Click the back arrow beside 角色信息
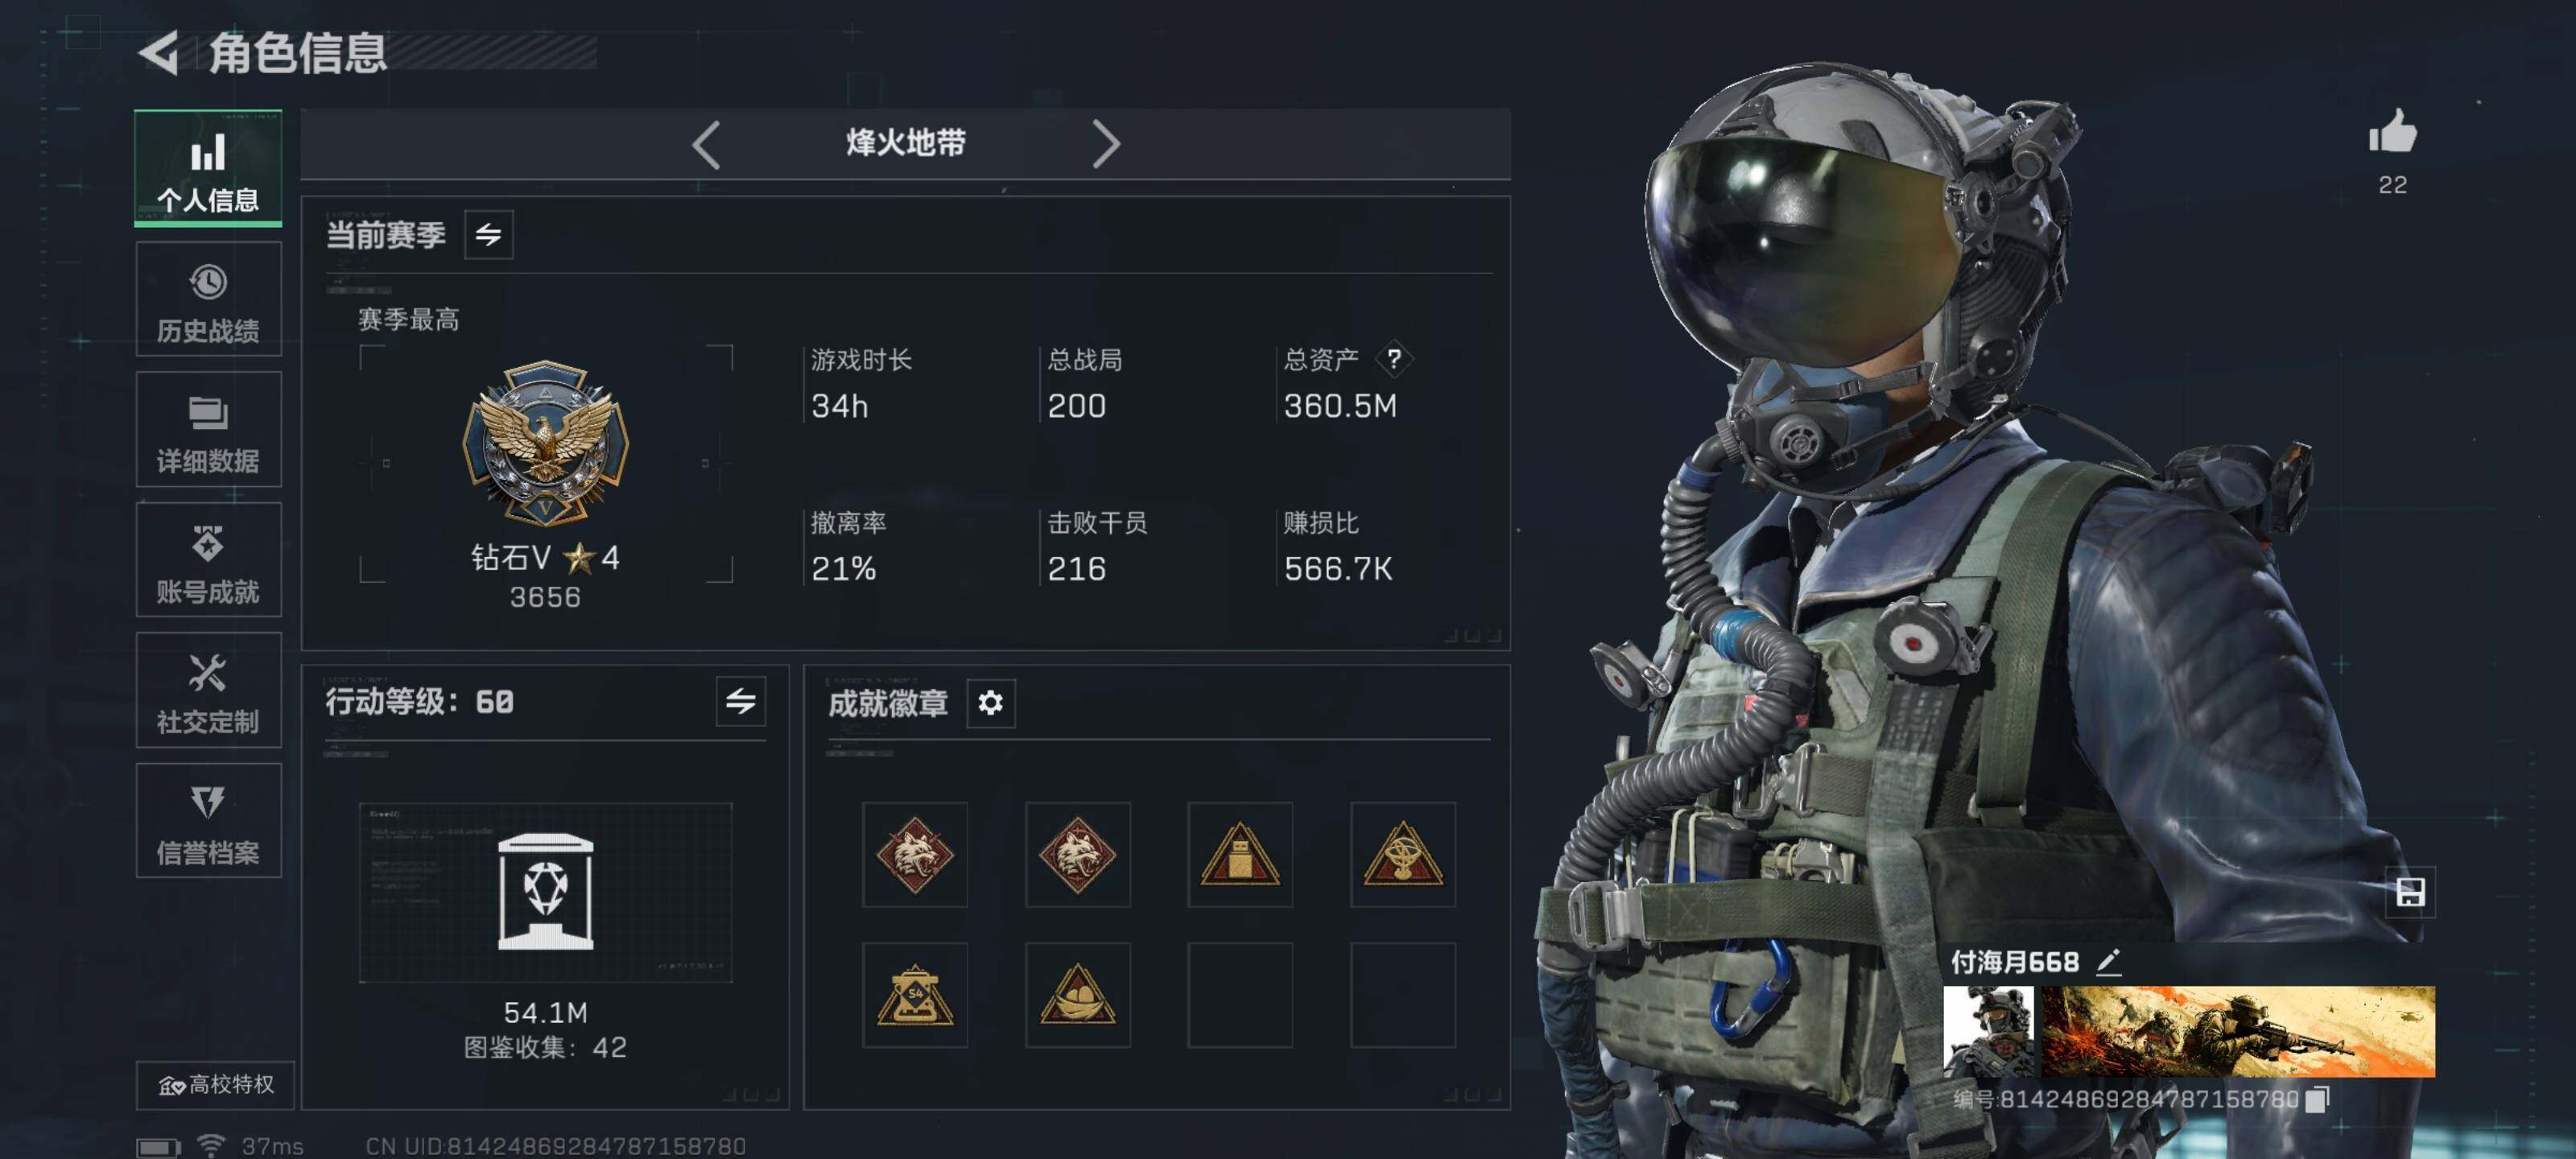This screenshot has height=1159, width=2576. click(158, 52)
